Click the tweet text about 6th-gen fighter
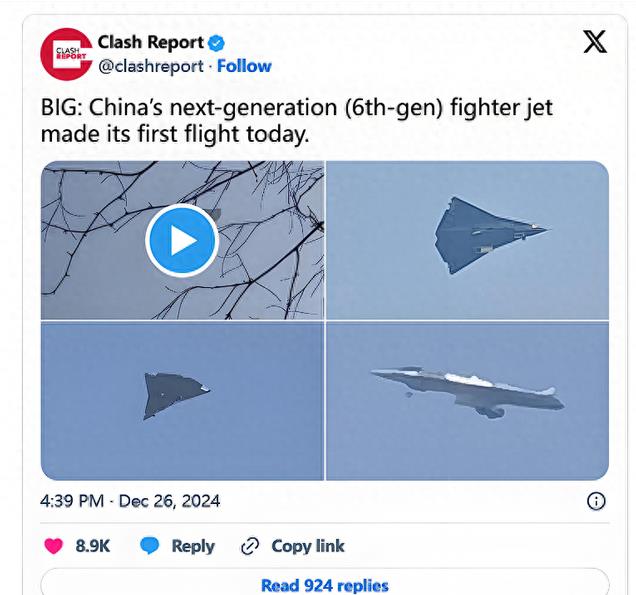The image size is (636, 595). (297, 120)
